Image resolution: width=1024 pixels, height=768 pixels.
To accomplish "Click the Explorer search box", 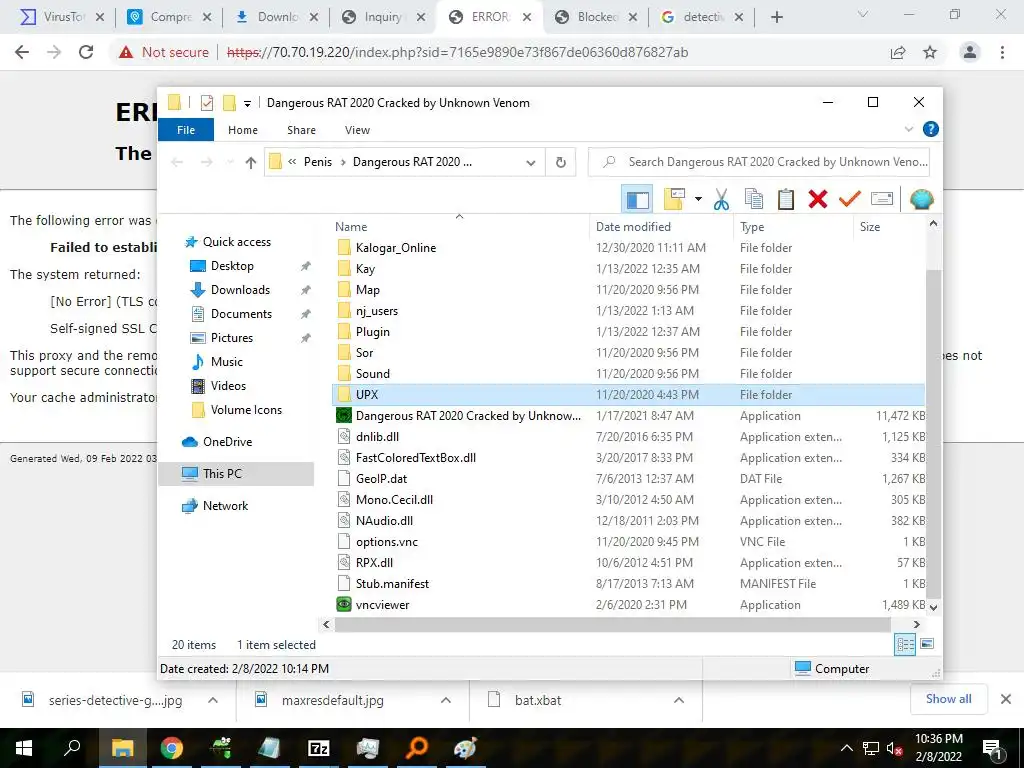I will [x=759, y=162].
